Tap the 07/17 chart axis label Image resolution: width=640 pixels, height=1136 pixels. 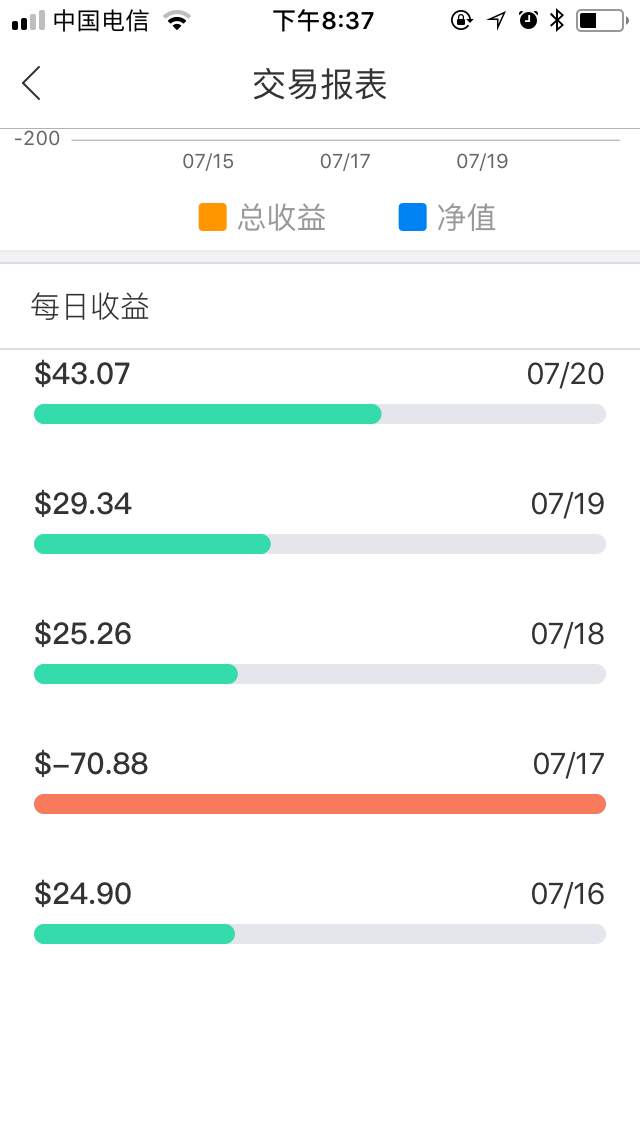[x=345, y=161]
